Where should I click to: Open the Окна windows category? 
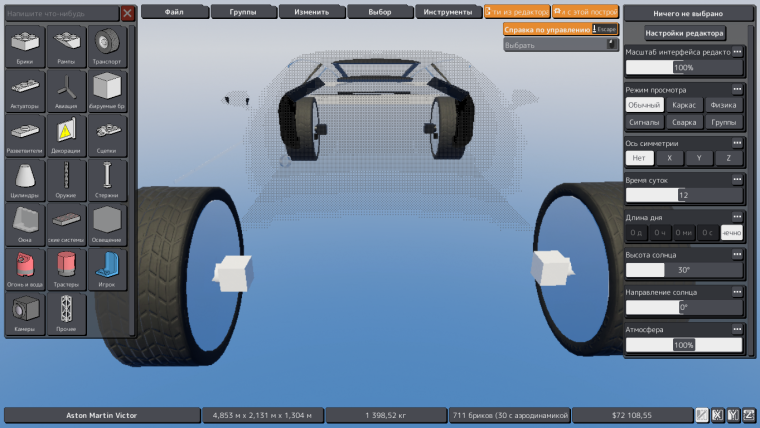point(25,225)
